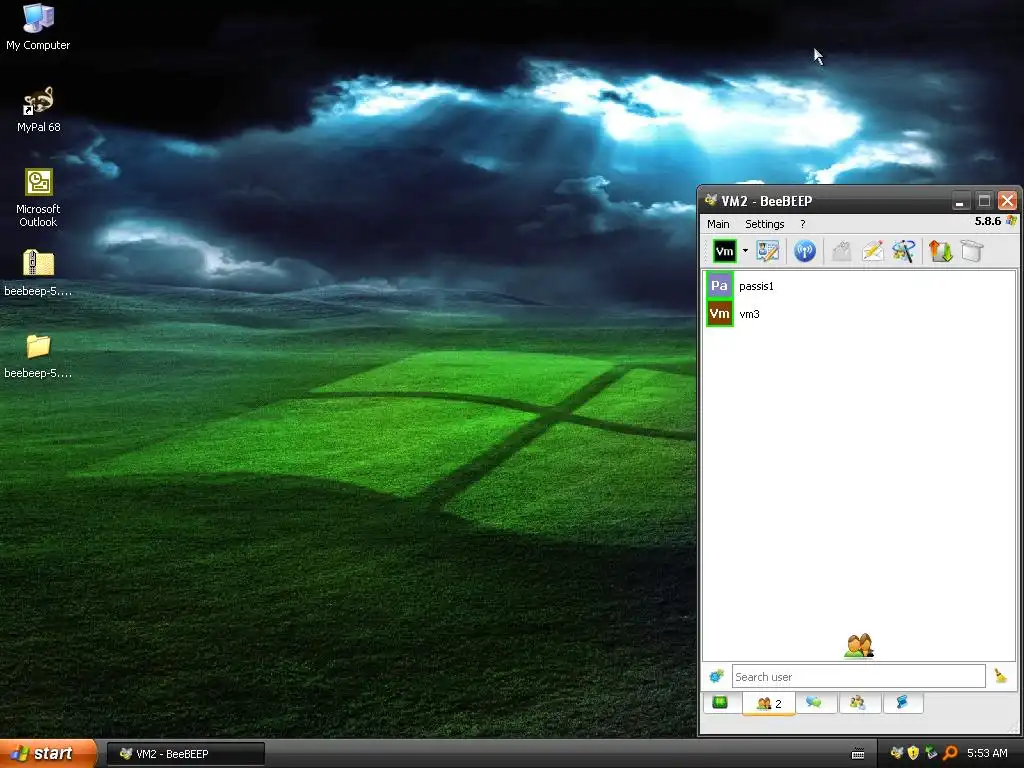The image size is (1024, 768).
Task: Open the Settings menu
Action: tap(765, 224)
